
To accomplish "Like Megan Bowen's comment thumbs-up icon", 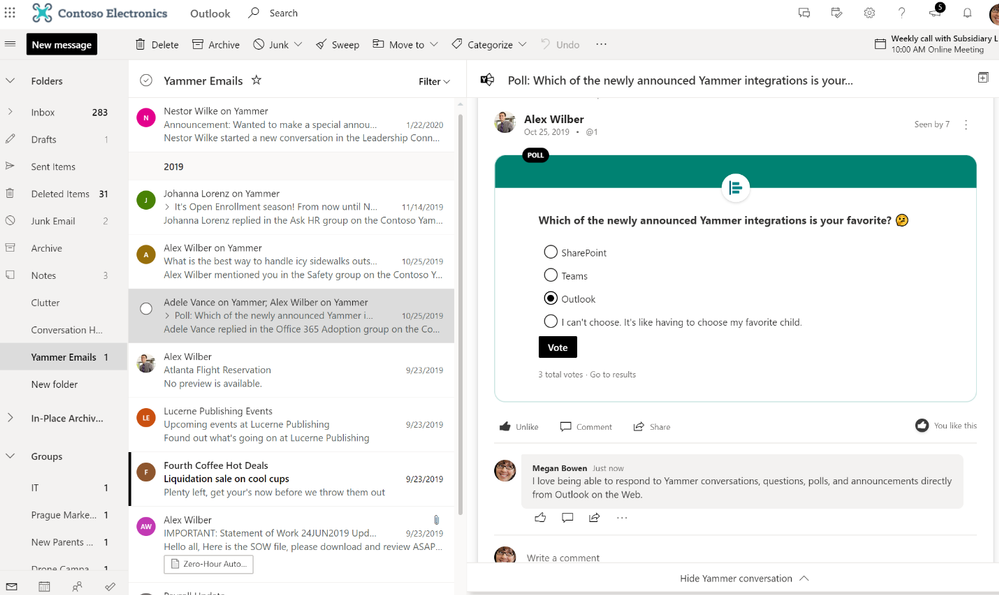I will pos(540,517).
